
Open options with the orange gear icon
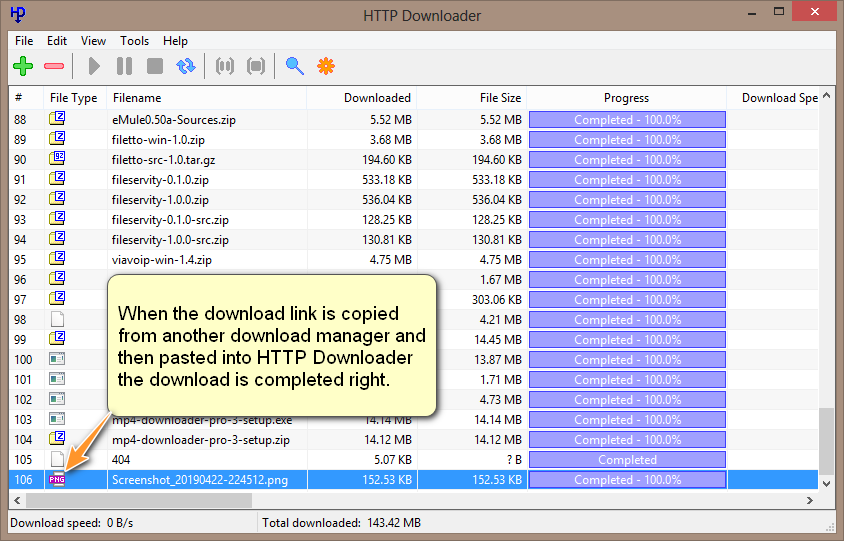coord(326,66)
